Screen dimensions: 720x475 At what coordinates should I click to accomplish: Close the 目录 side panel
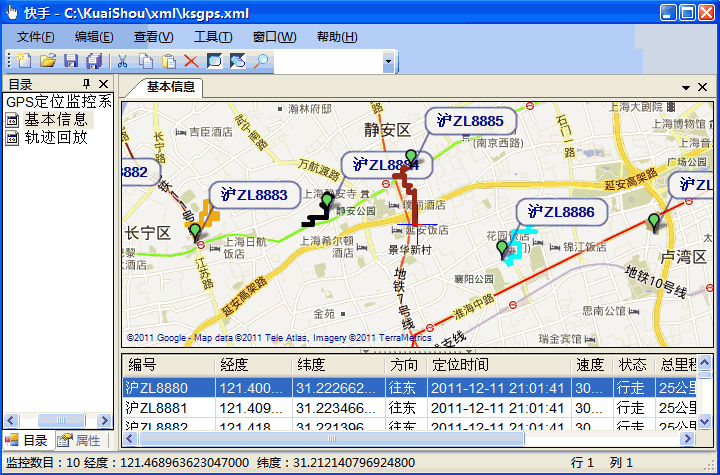(104, 84)
